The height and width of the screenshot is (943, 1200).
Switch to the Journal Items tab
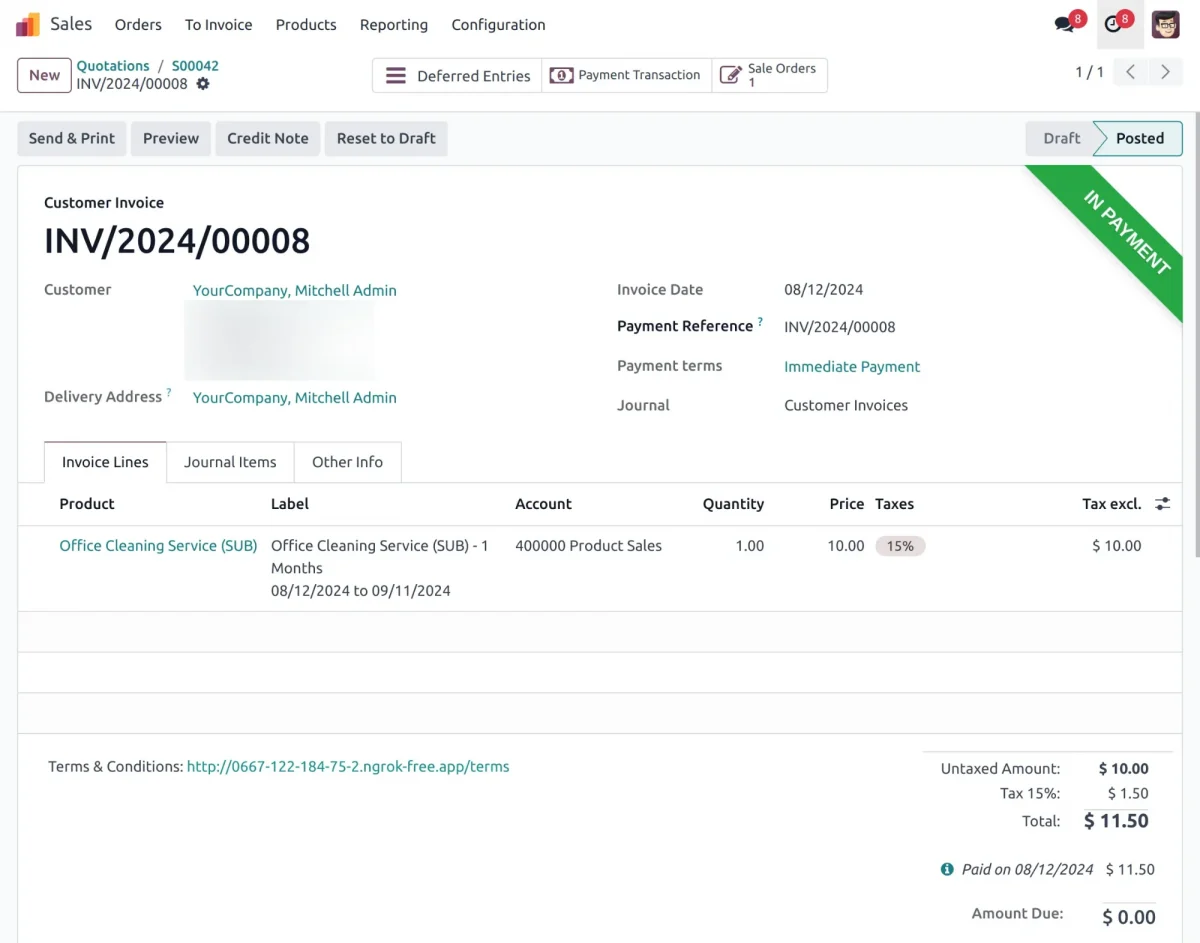coord(230,462)
